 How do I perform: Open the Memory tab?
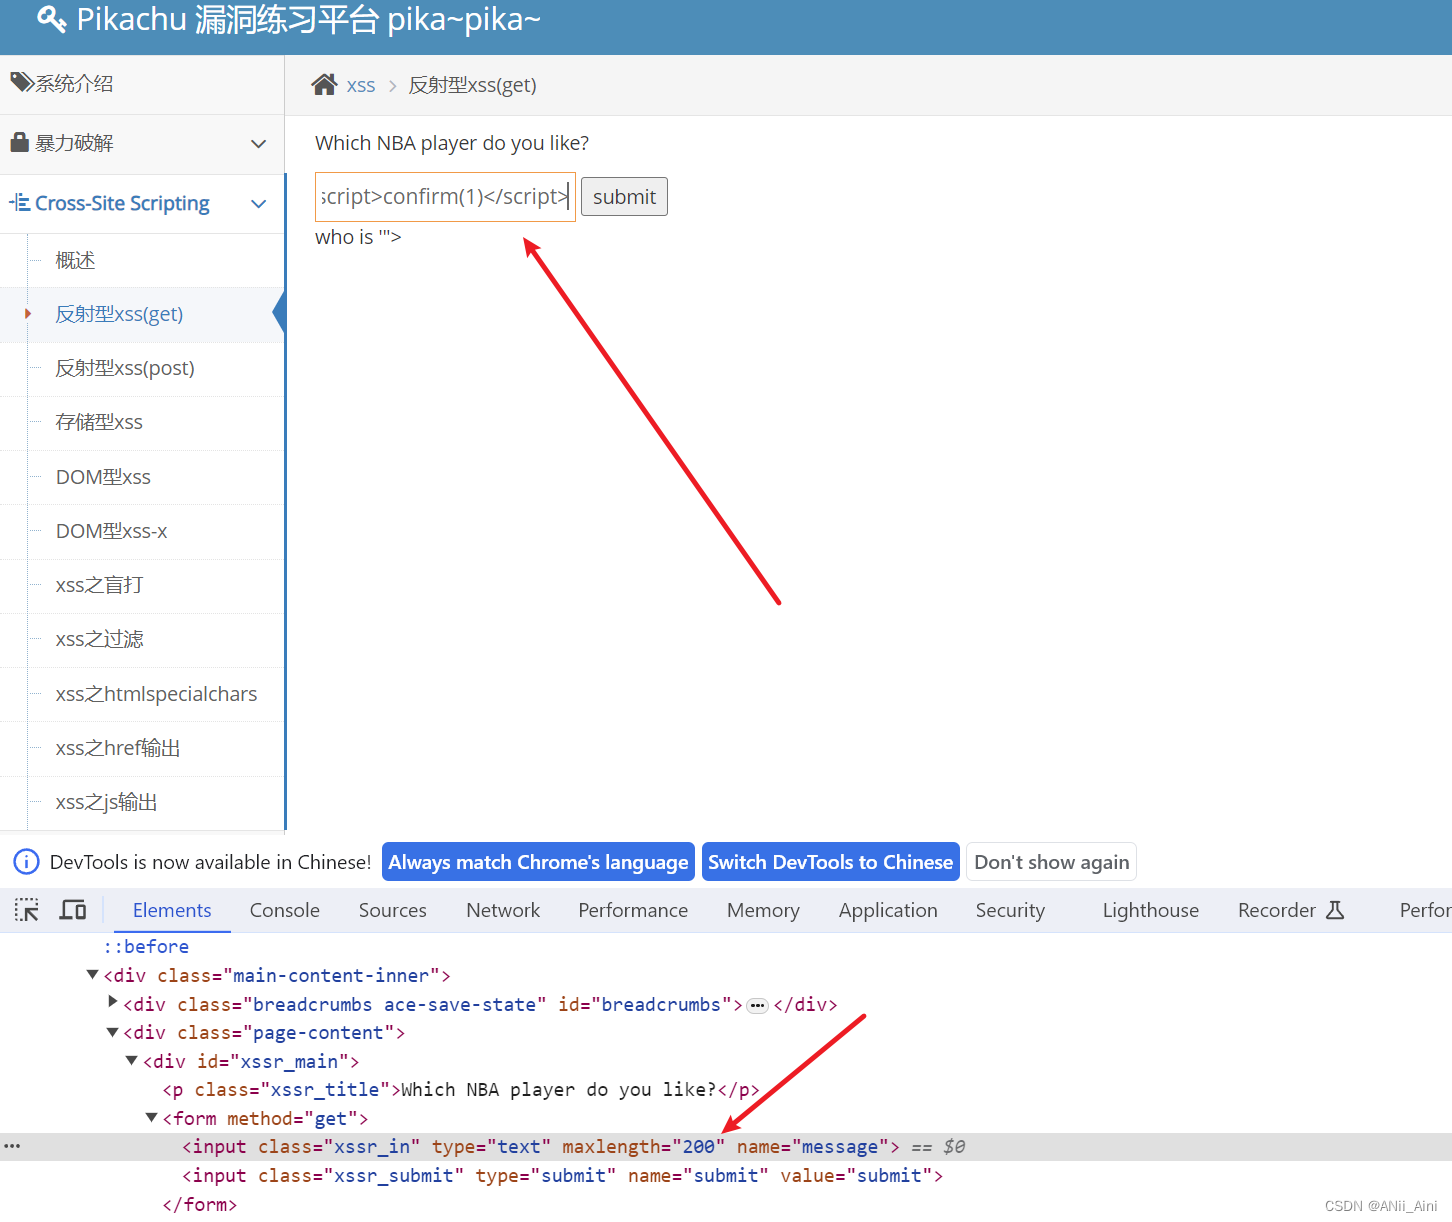coord(763,910)
